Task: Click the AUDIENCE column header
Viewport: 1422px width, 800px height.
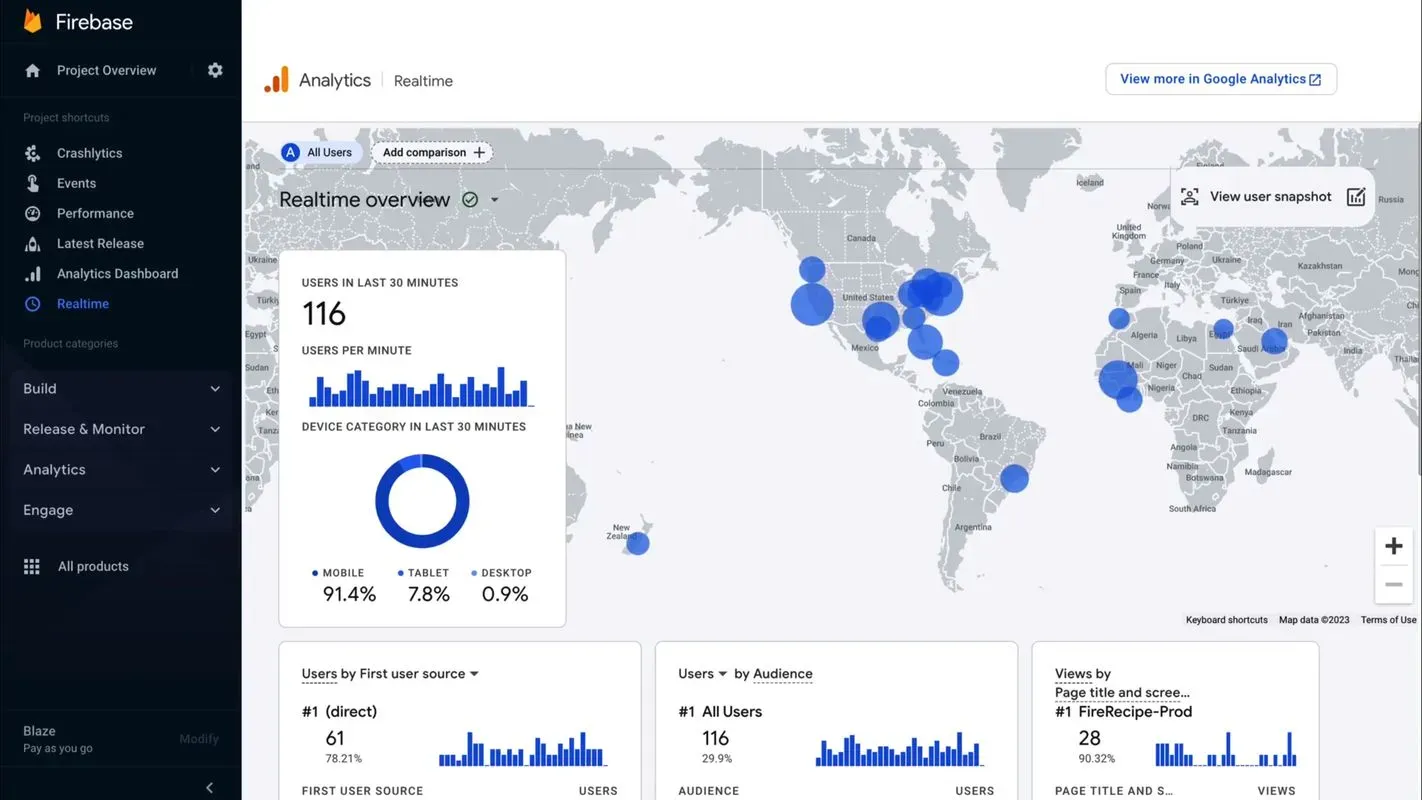Action: pyautogui.click(x=708, y=791)
